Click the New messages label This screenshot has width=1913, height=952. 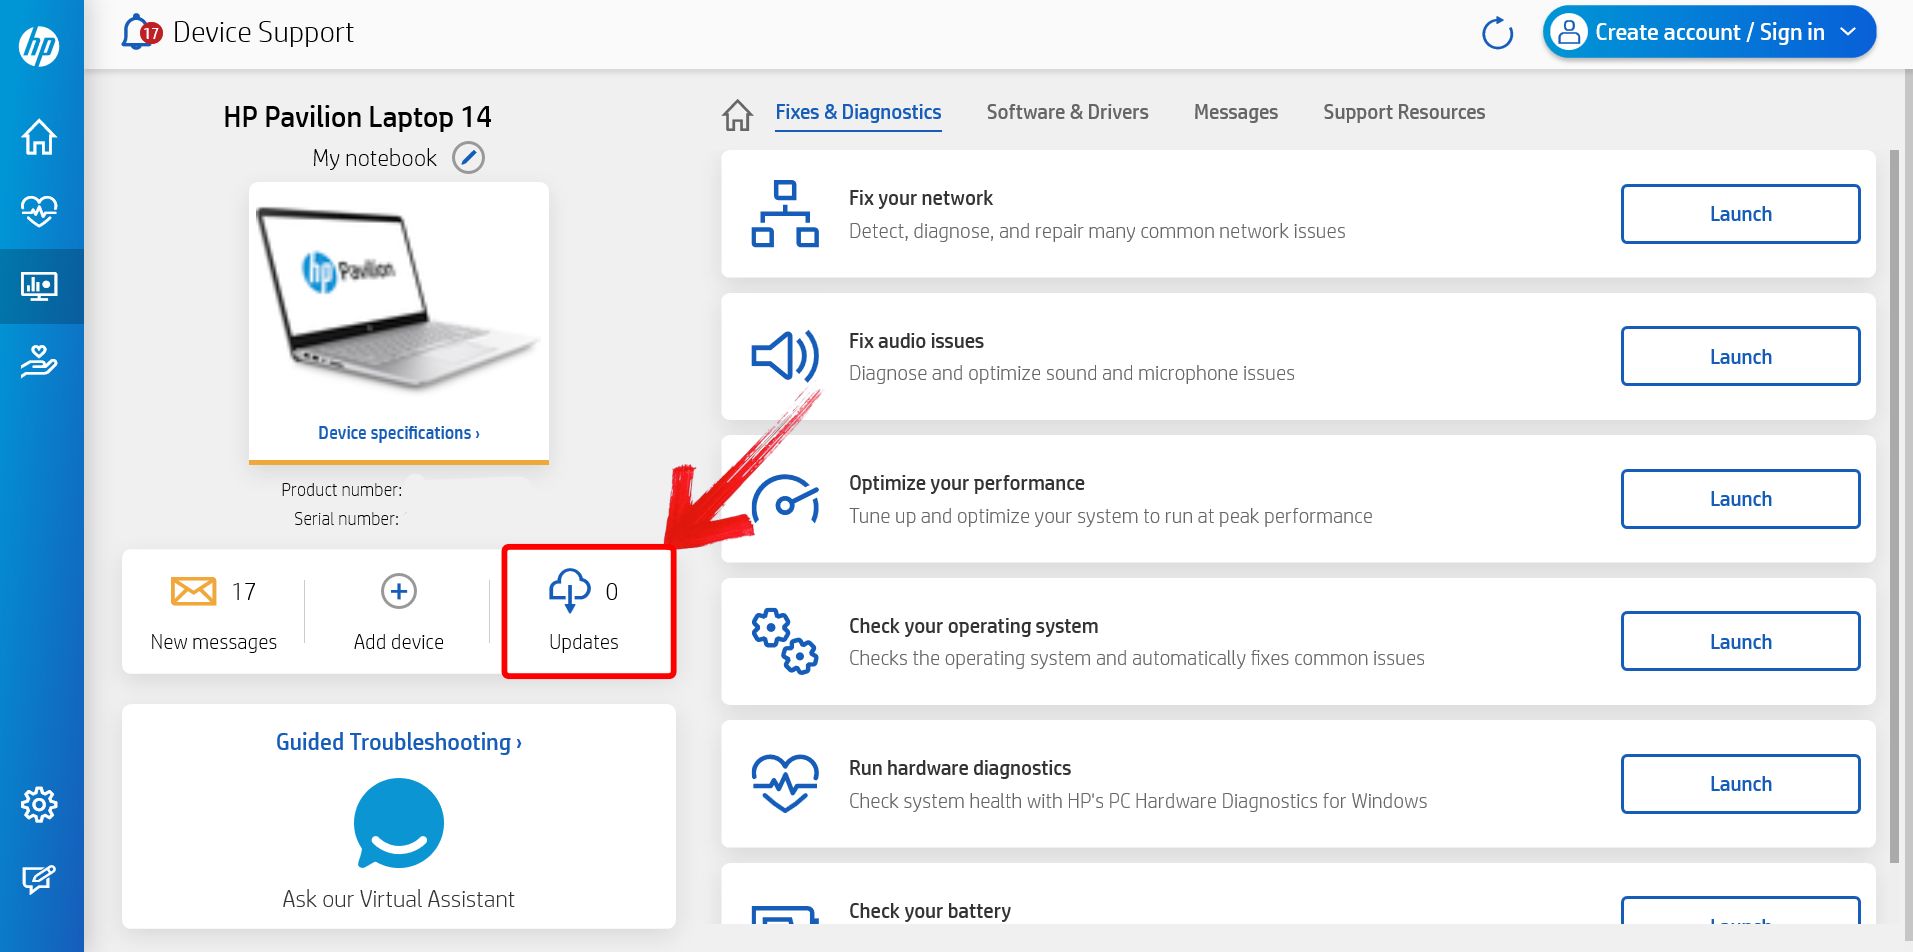[x=213, y=642]
